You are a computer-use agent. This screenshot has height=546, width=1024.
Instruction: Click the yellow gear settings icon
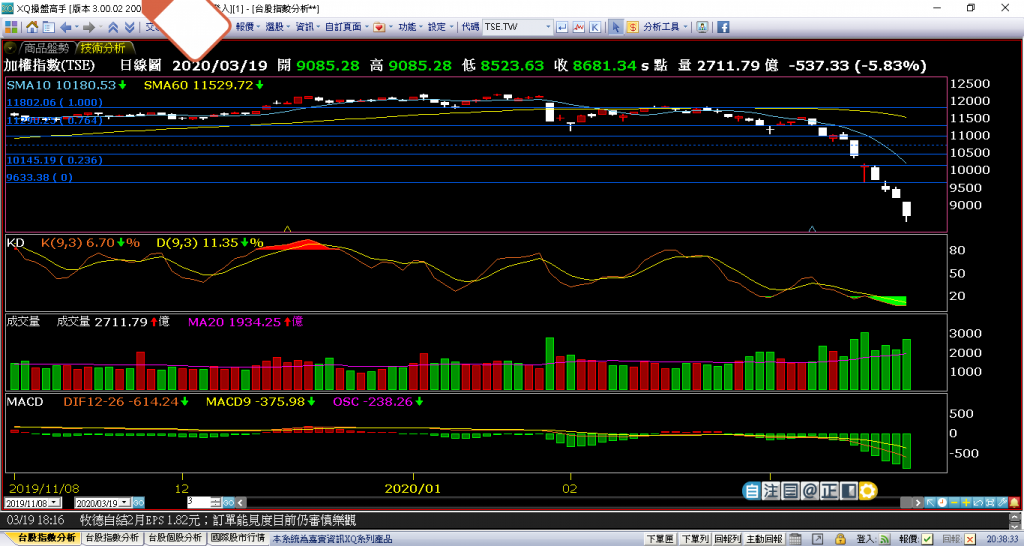coord(868,491)
